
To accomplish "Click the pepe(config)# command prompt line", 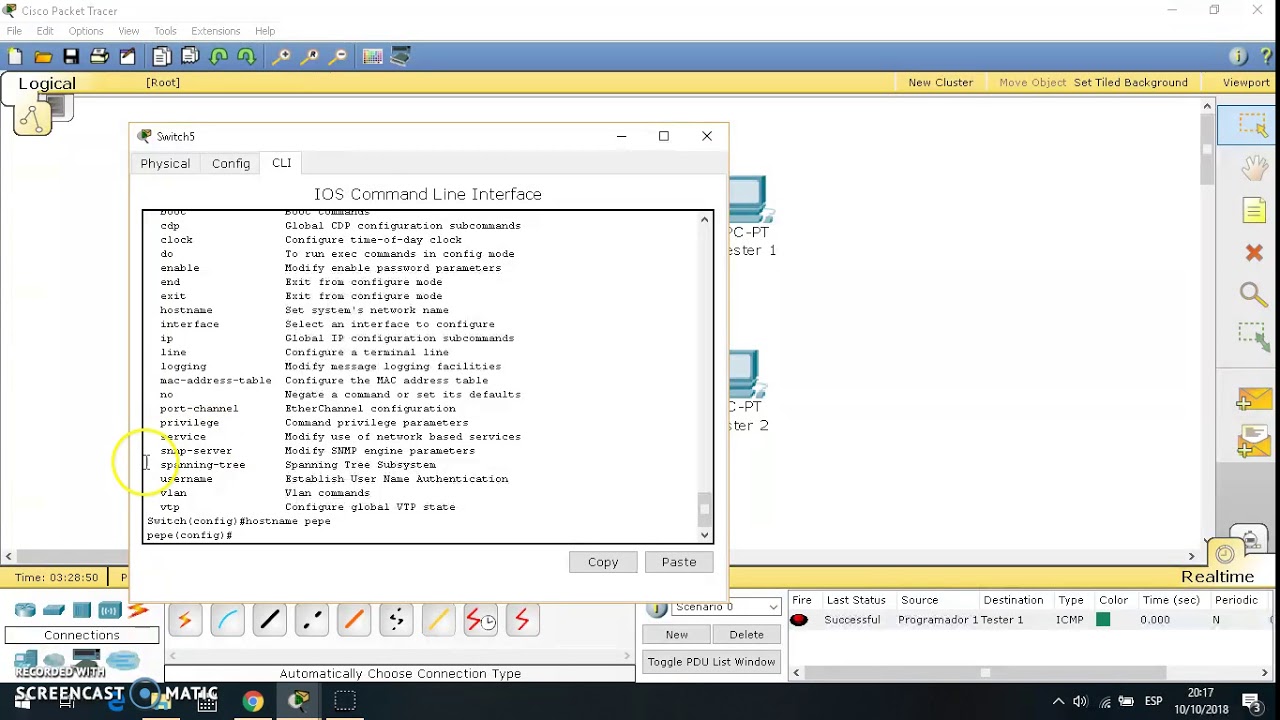I will click(x=190, y=536).
